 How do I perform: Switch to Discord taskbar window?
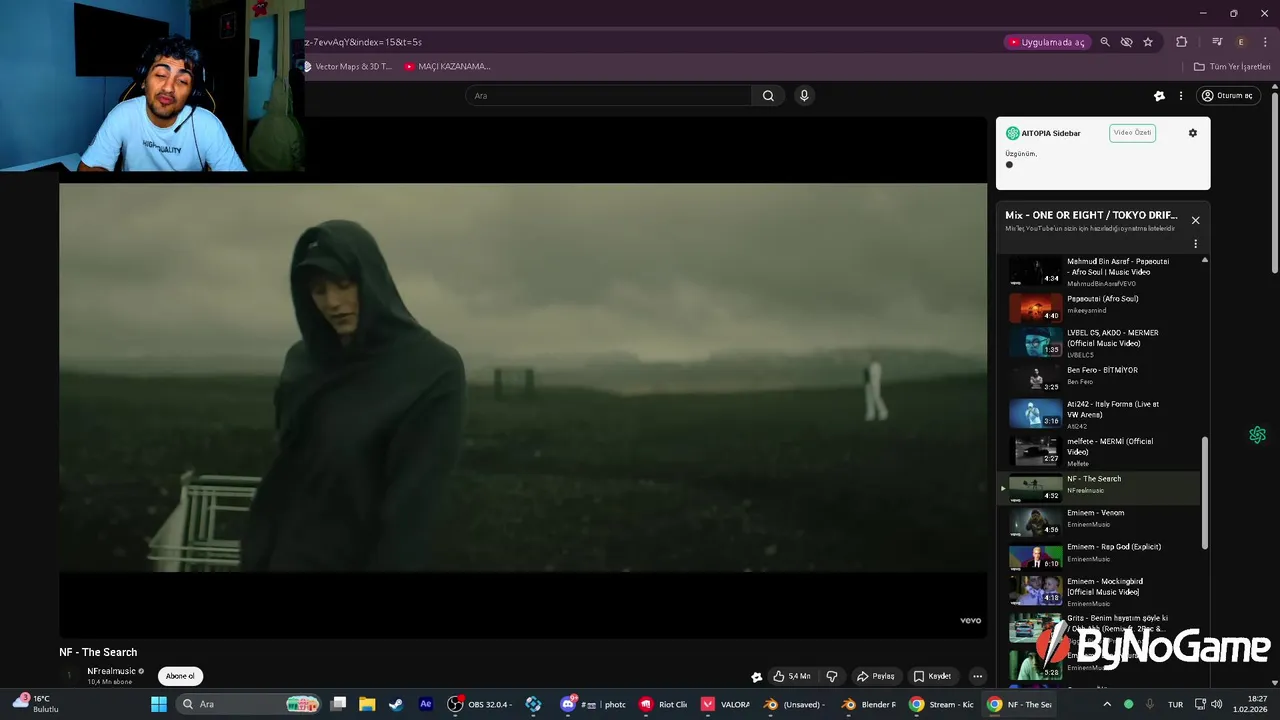594,704
